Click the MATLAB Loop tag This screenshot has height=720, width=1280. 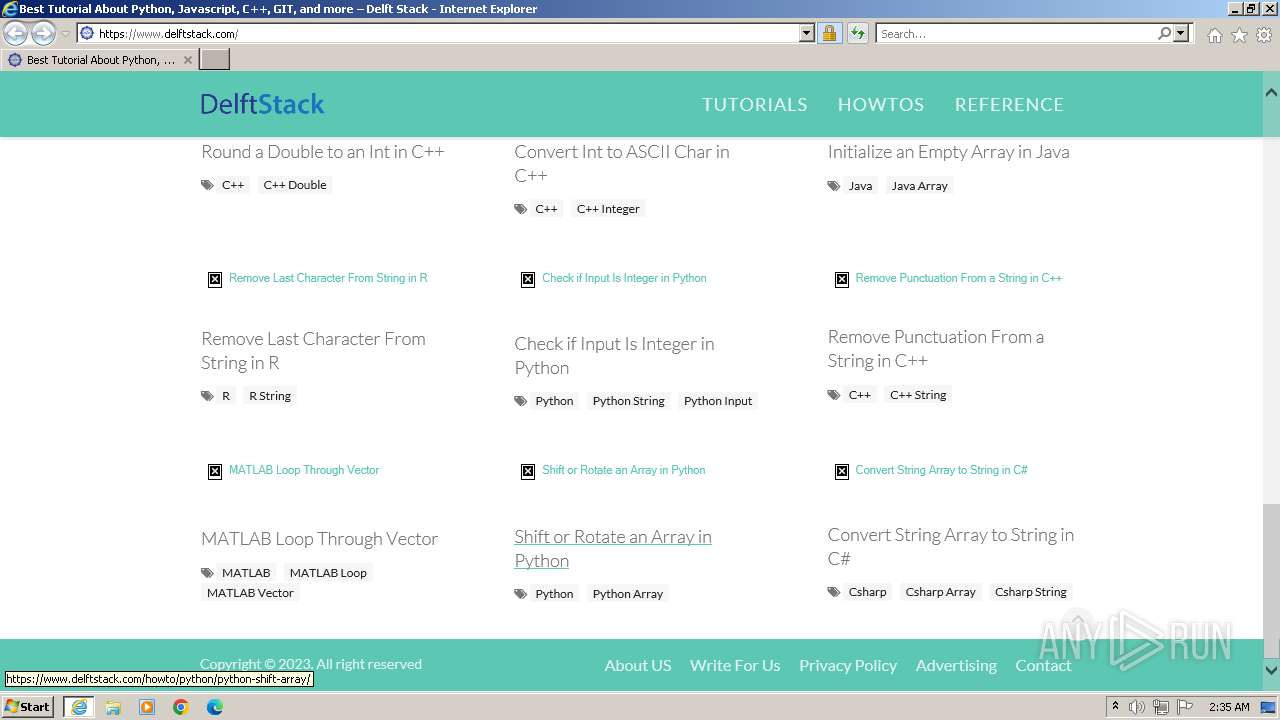pos(328,573)
